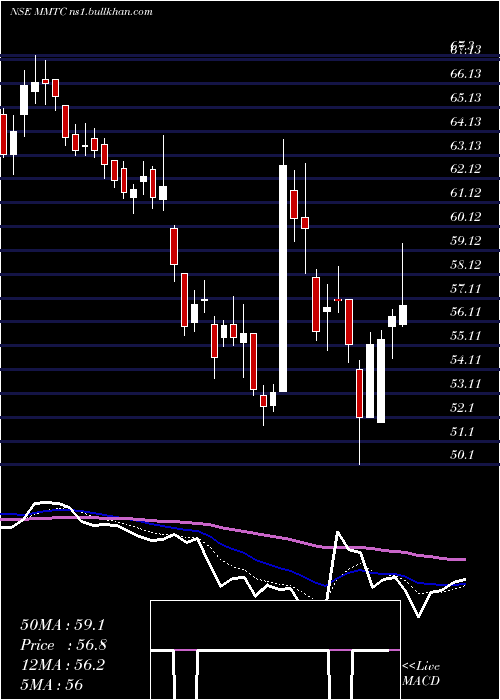Select the 59.12 price axis label
The height and width of the screenshot is (700, 500).
[x=466, y=241]
